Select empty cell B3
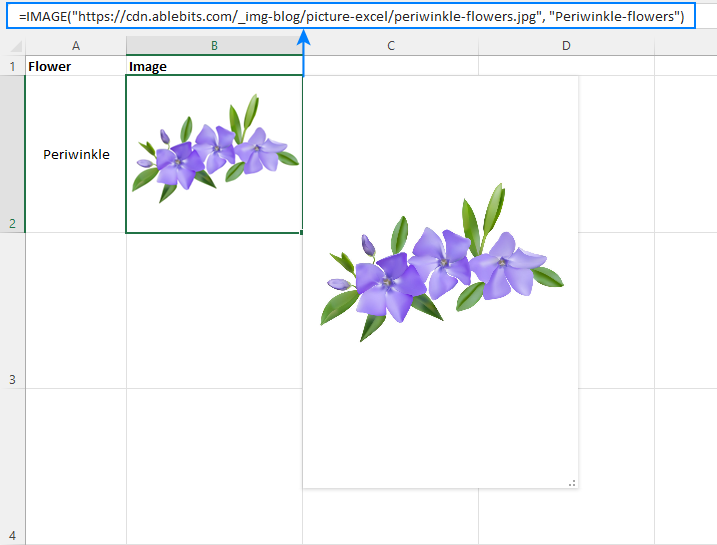The image size is (717, 545). pyautogui.click(x=214, y=310)
